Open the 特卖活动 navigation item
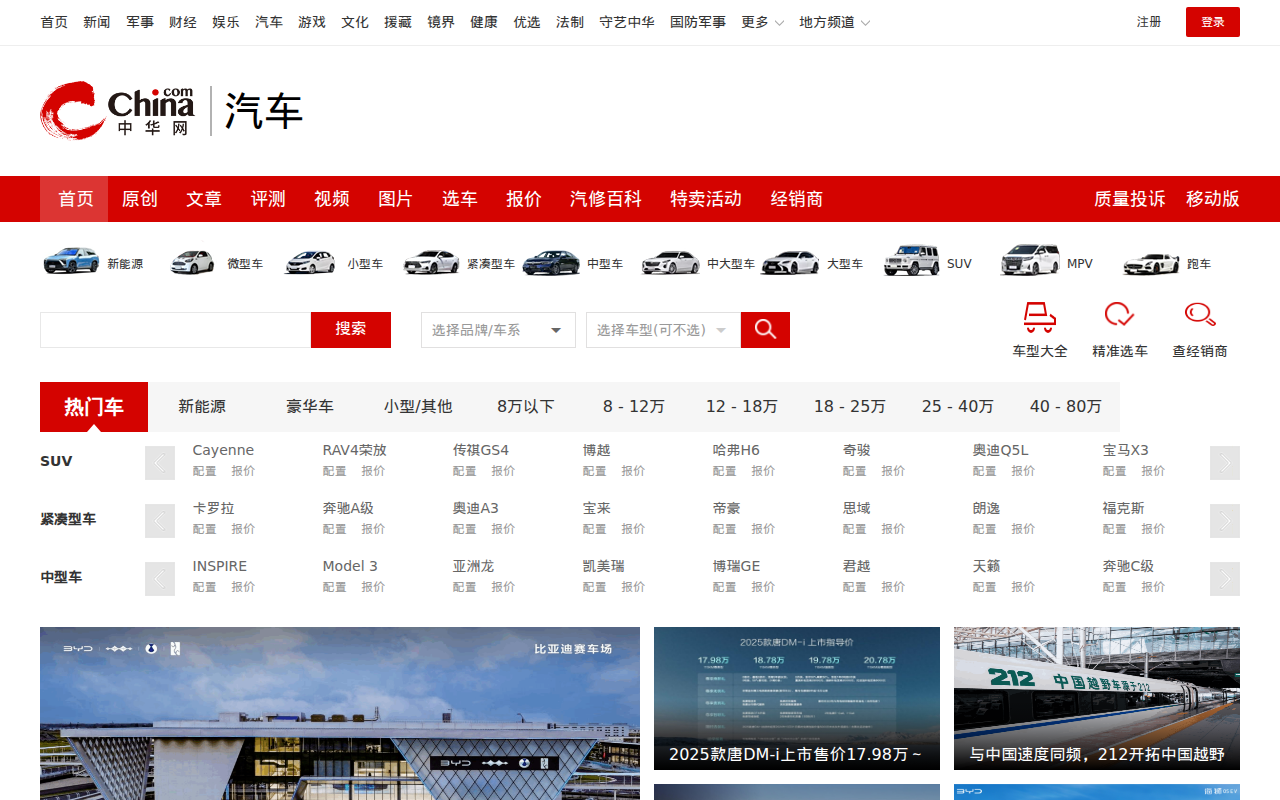Screen dimensions: 1280x800 706,199
